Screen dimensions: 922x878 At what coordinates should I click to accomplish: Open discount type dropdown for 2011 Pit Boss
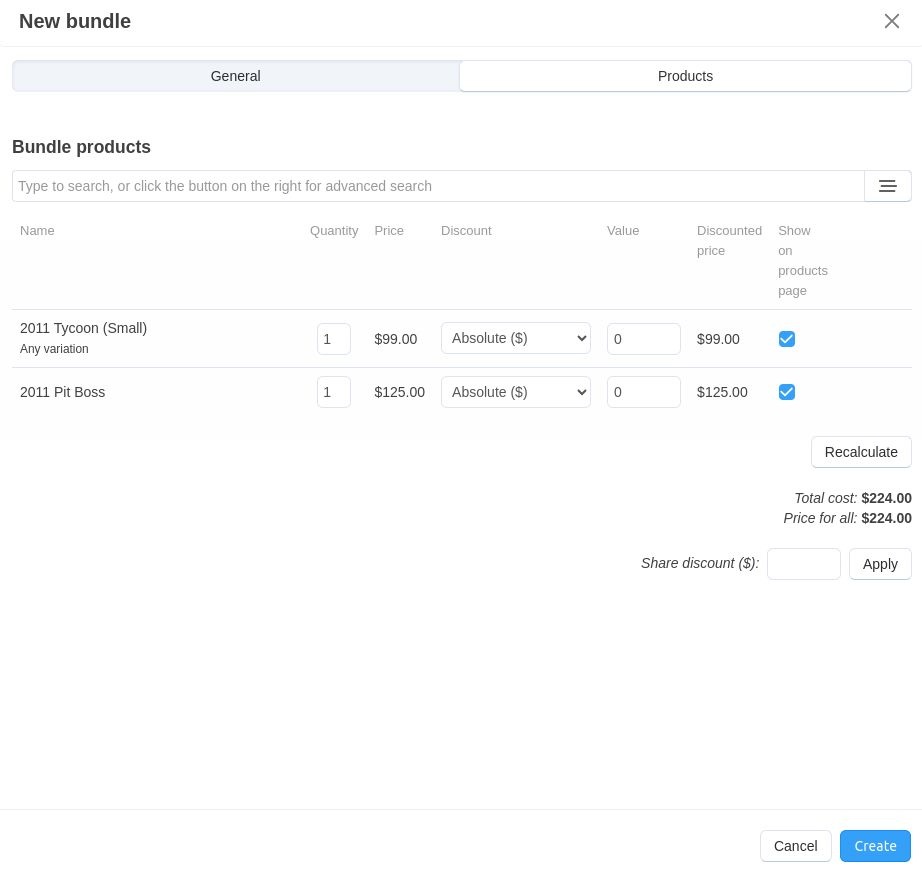(516, 392)
